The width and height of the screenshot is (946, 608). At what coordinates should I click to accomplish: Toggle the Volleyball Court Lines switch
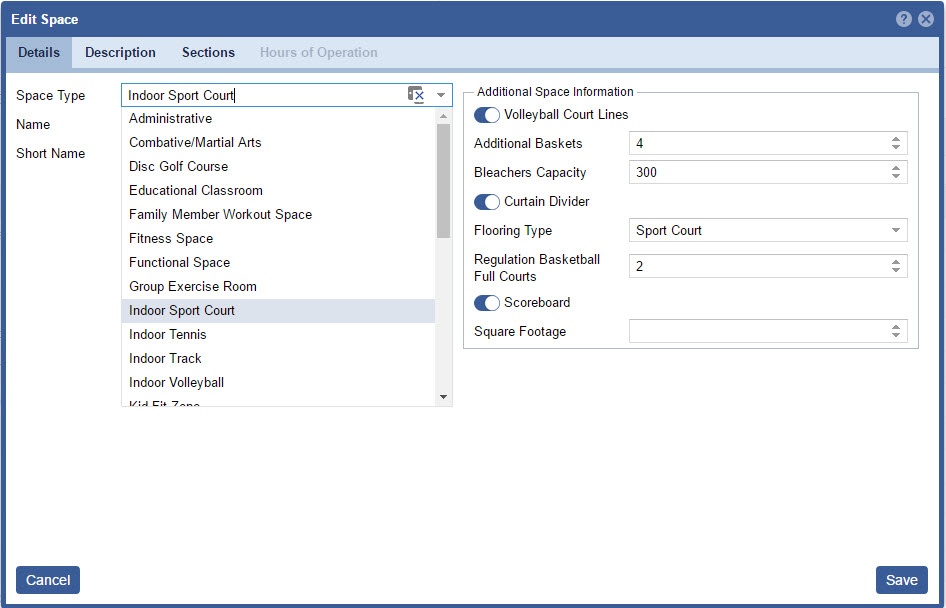[487, 115]
